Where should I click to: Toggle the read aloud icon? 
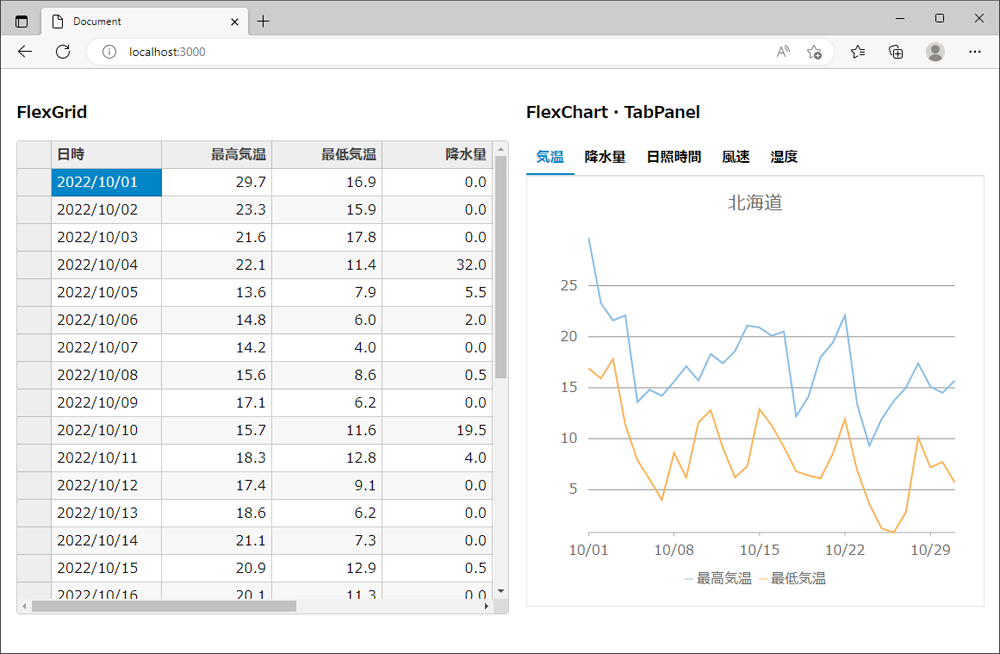click(783, 52)
